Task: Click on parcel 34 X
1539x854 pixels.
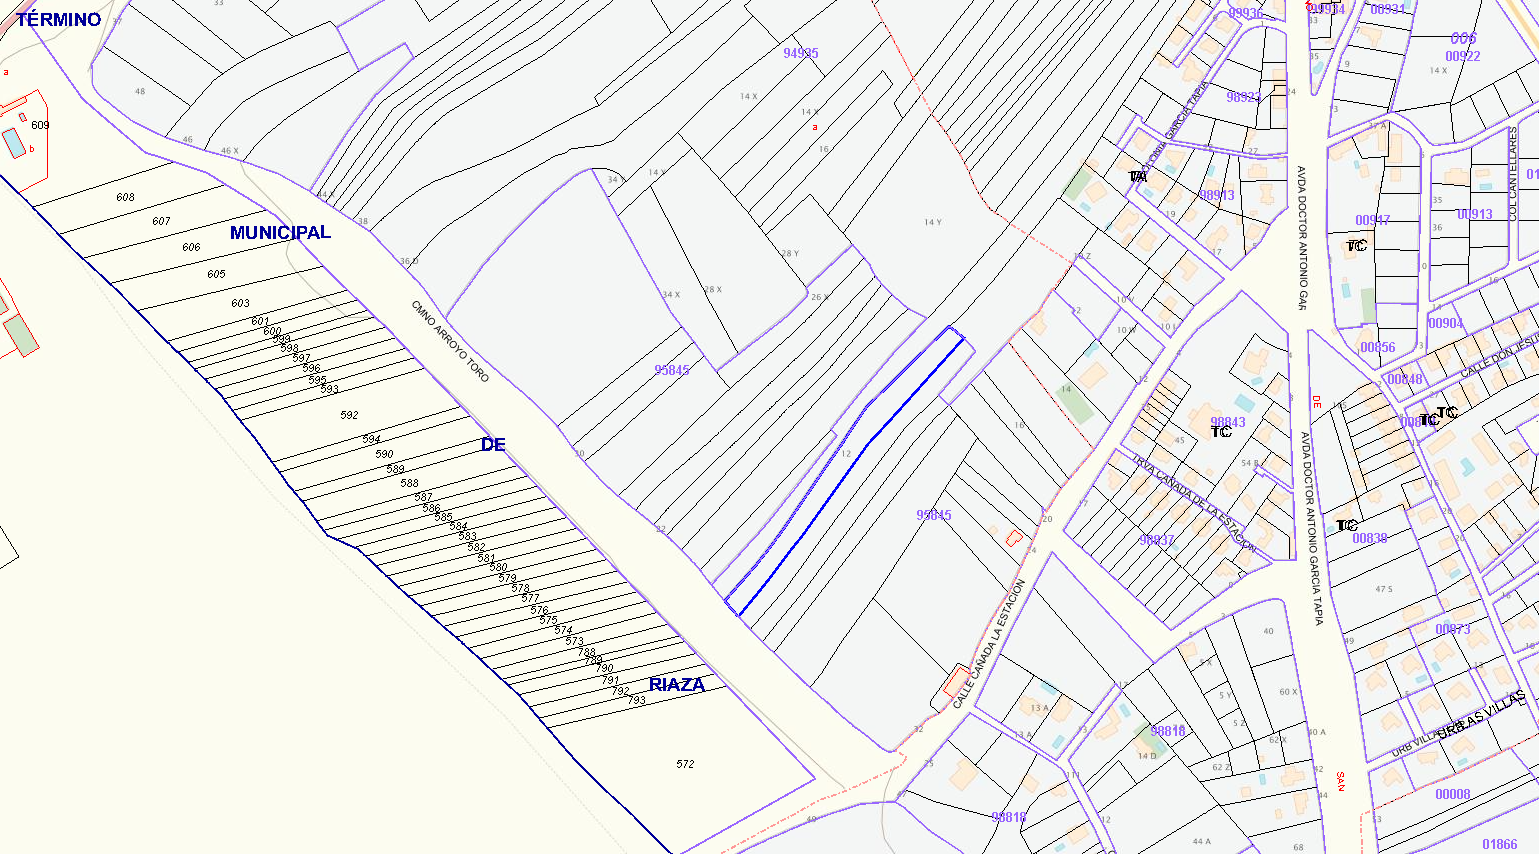Action: click(x=671, y=295)
